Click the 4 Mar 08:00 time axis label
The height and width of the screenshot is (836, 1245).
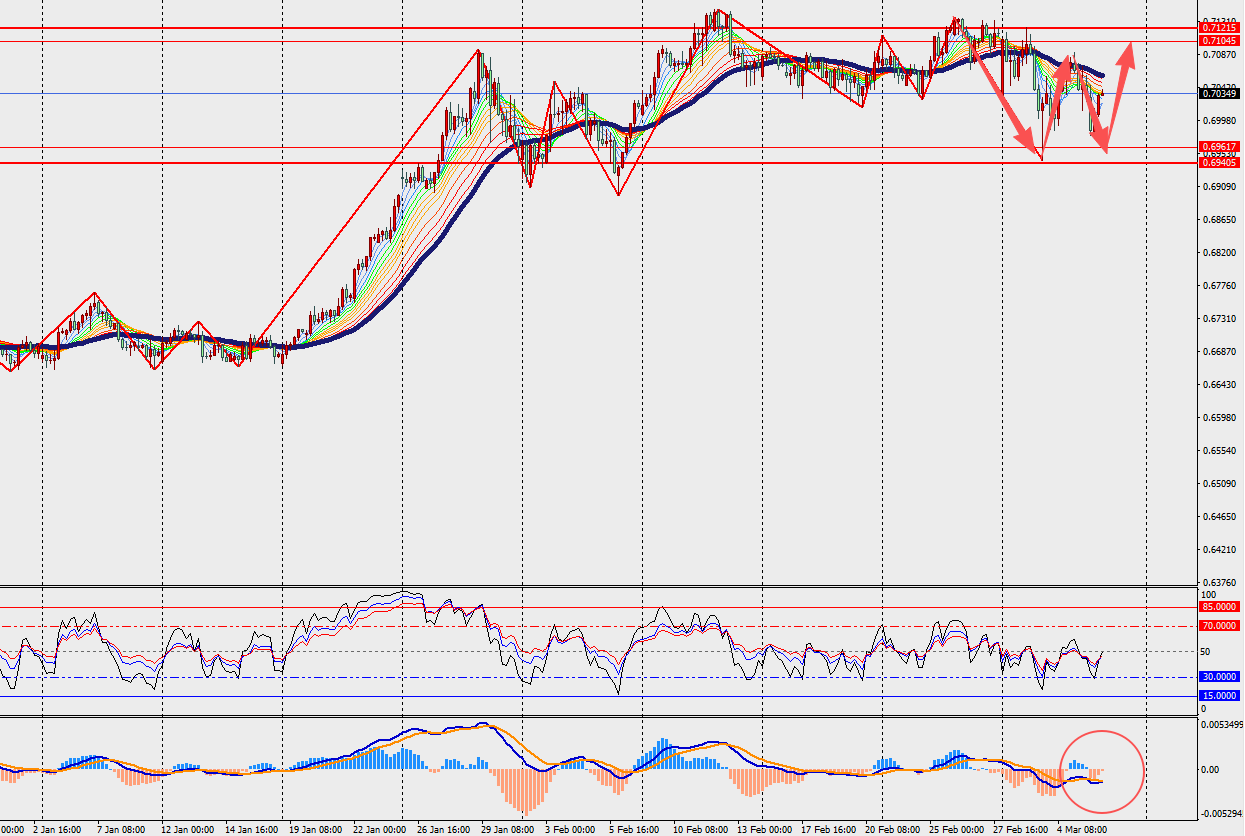1082,829
